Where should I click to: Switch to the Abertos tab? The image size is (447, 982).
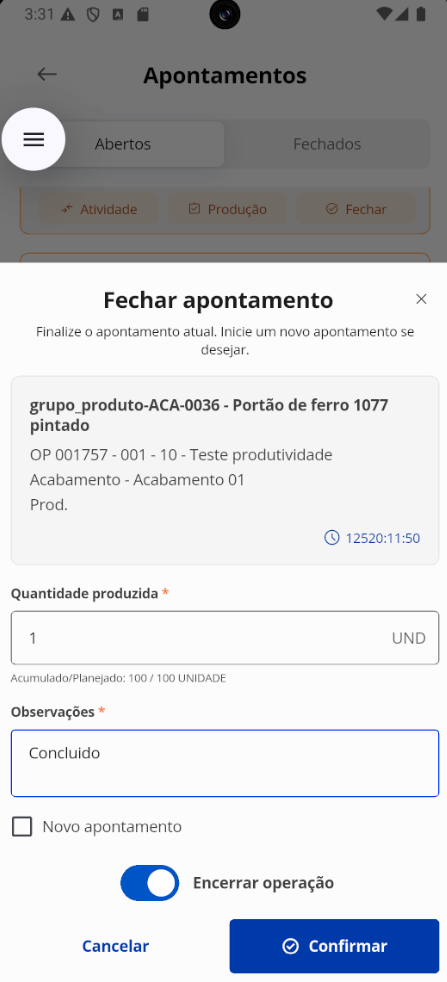123,144
